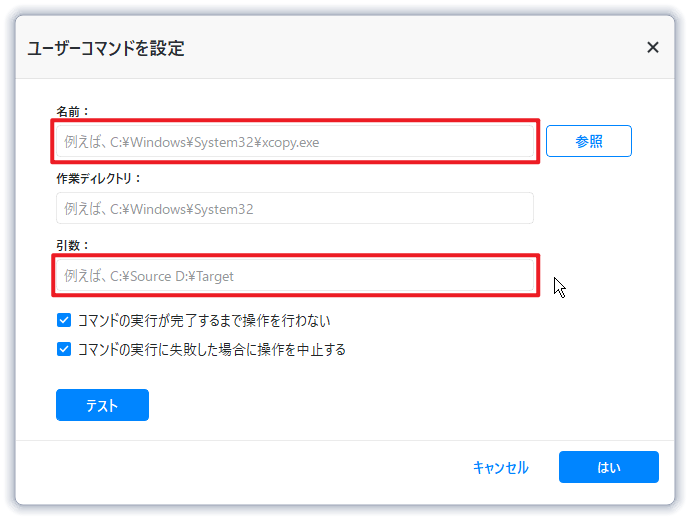690x520 pixels.
Task: Focus the 作業ディレクトリ input field
Action: [295, 208]
